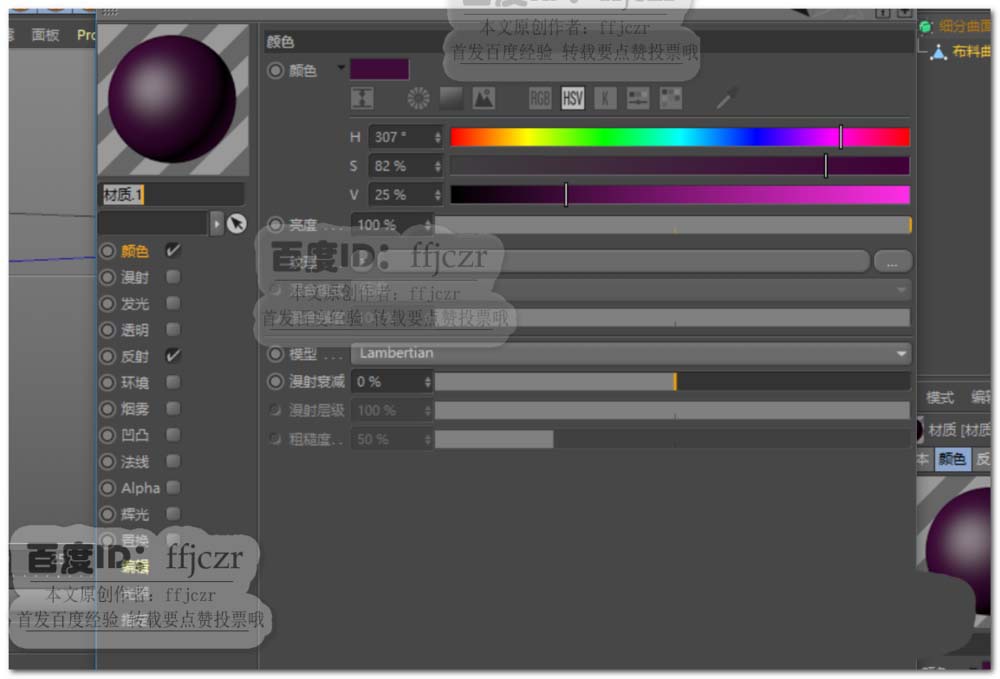This screenshot has width=1000, height=679.
Task: Enable the 法线 channel checkbox
Action: pos(172,461)
